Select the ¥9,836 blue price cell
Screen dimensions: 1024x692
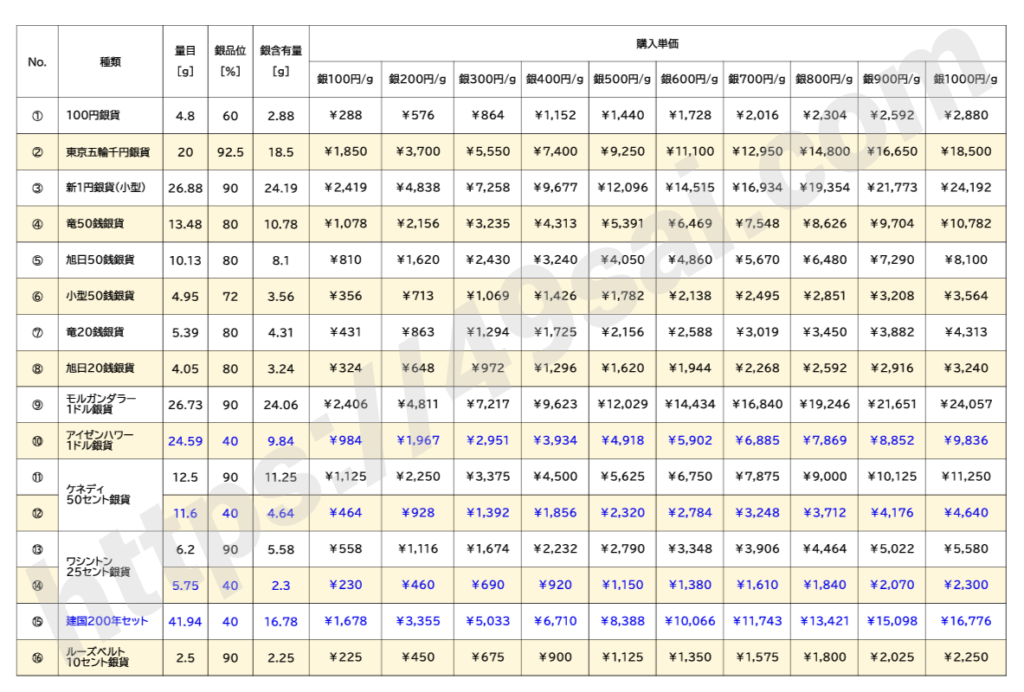pos(965,440)
